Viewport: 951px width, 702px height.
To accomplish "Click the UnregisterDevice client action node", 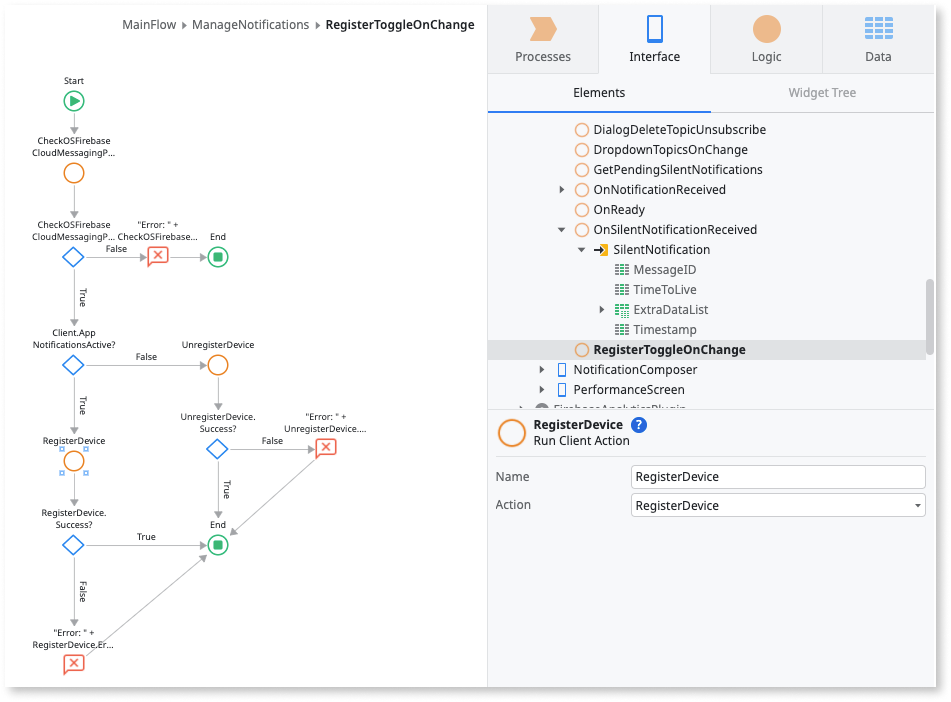I will click(x=218, y=365).
